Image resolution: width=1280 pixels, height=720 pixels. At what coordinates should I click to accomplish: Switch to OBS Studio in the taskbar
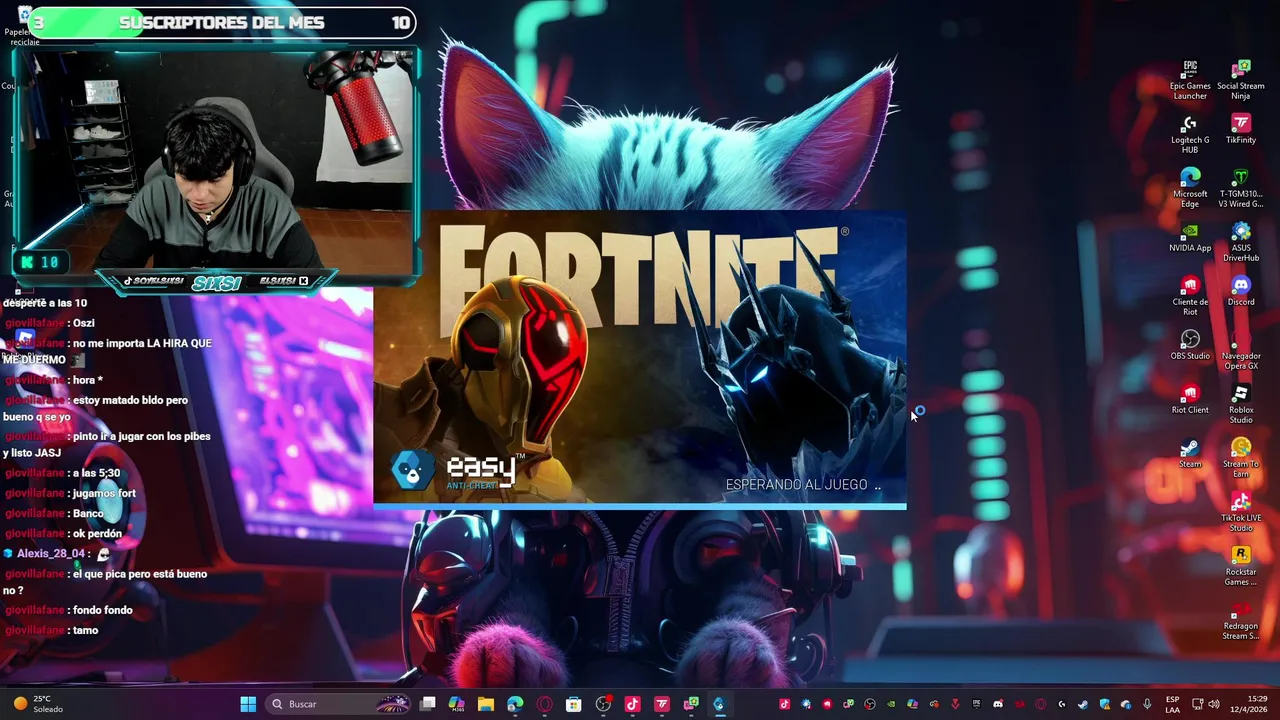603,704
